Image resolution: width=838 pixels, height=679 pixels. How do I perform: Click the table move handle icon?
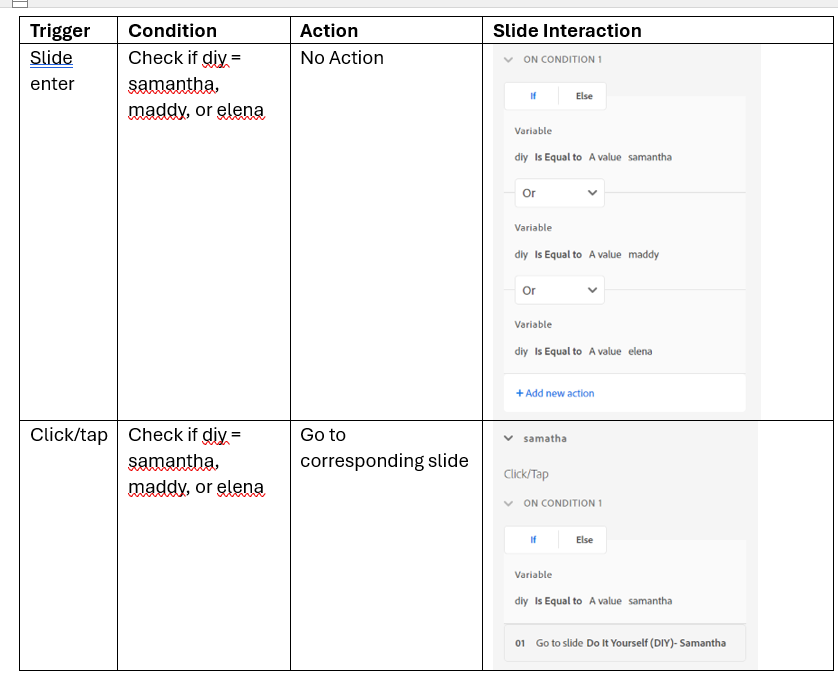click(20, 4)
